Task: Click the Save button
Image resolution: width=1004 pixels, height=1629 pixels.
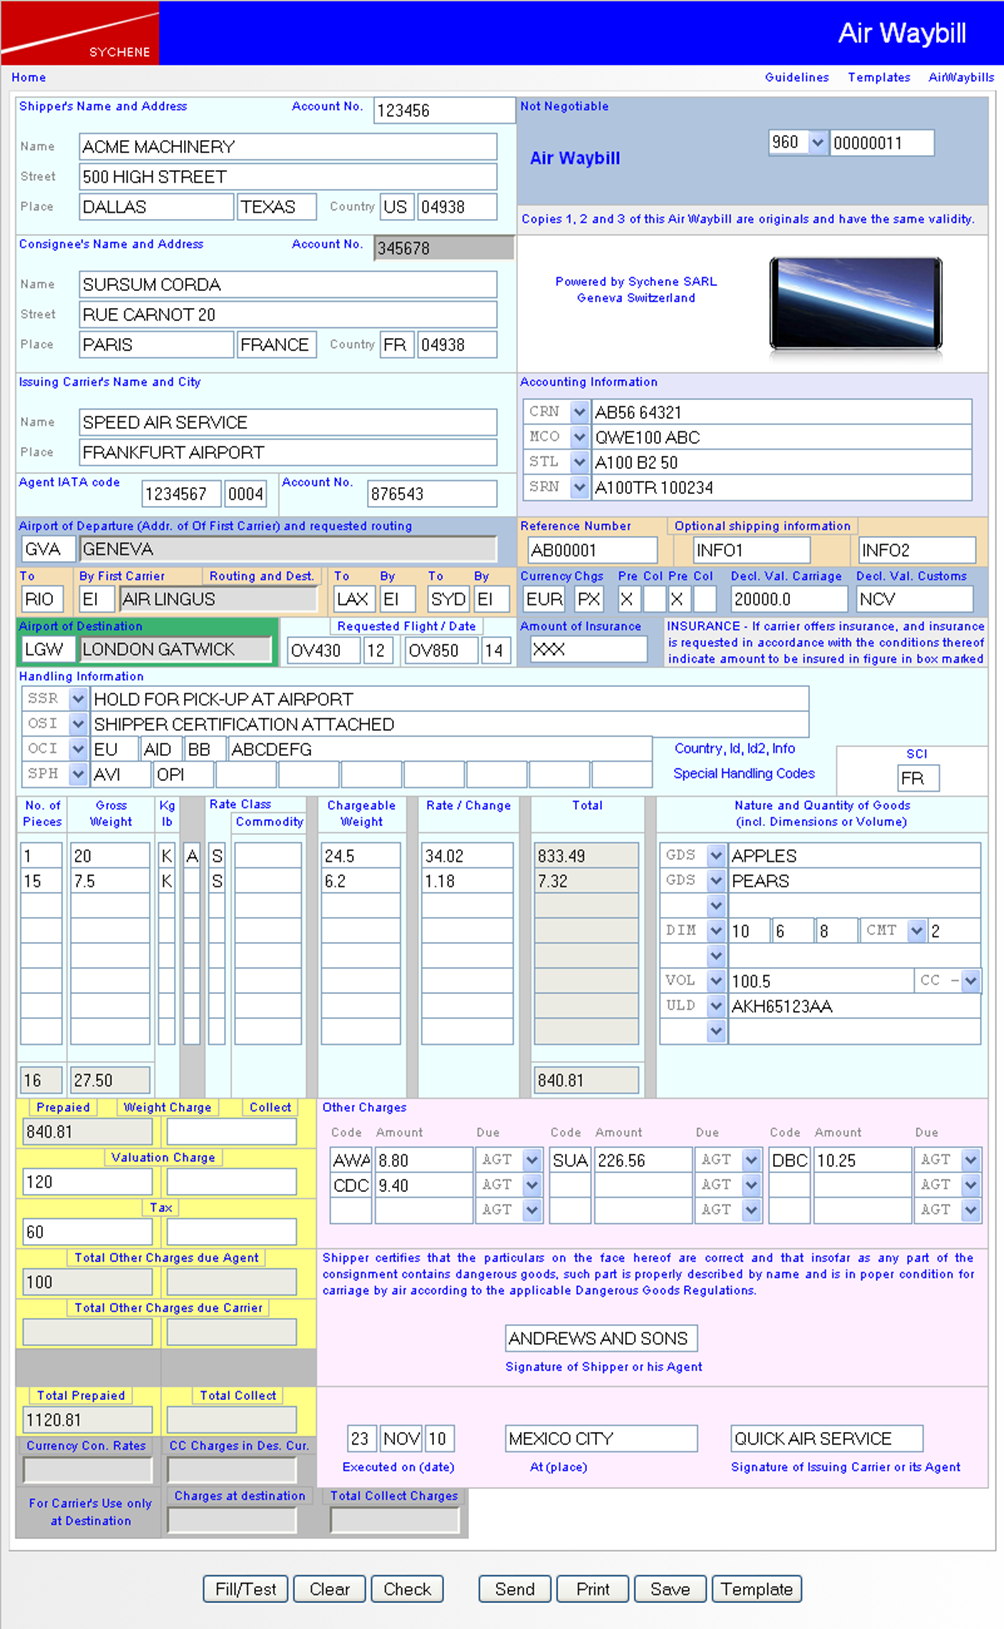Action: click(x=670, y=1589)
